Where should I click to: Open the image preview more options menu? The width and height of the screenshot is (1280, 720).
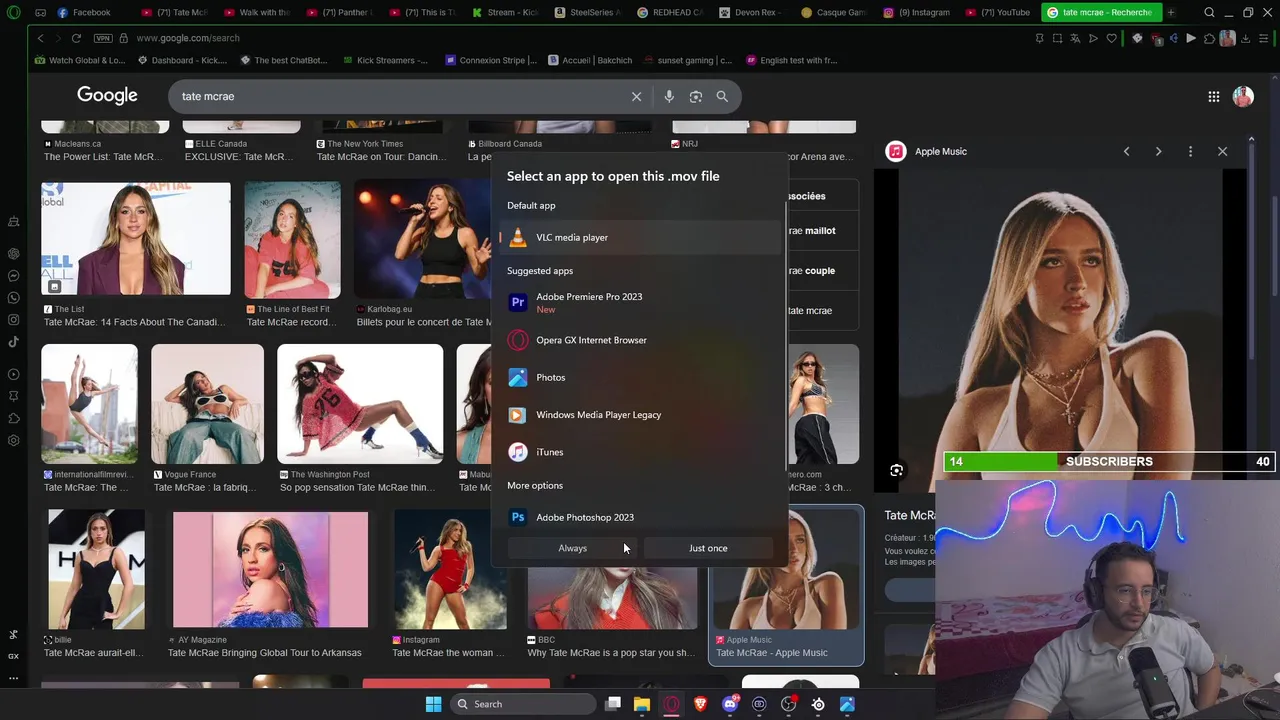click(x=1190, y=151)
